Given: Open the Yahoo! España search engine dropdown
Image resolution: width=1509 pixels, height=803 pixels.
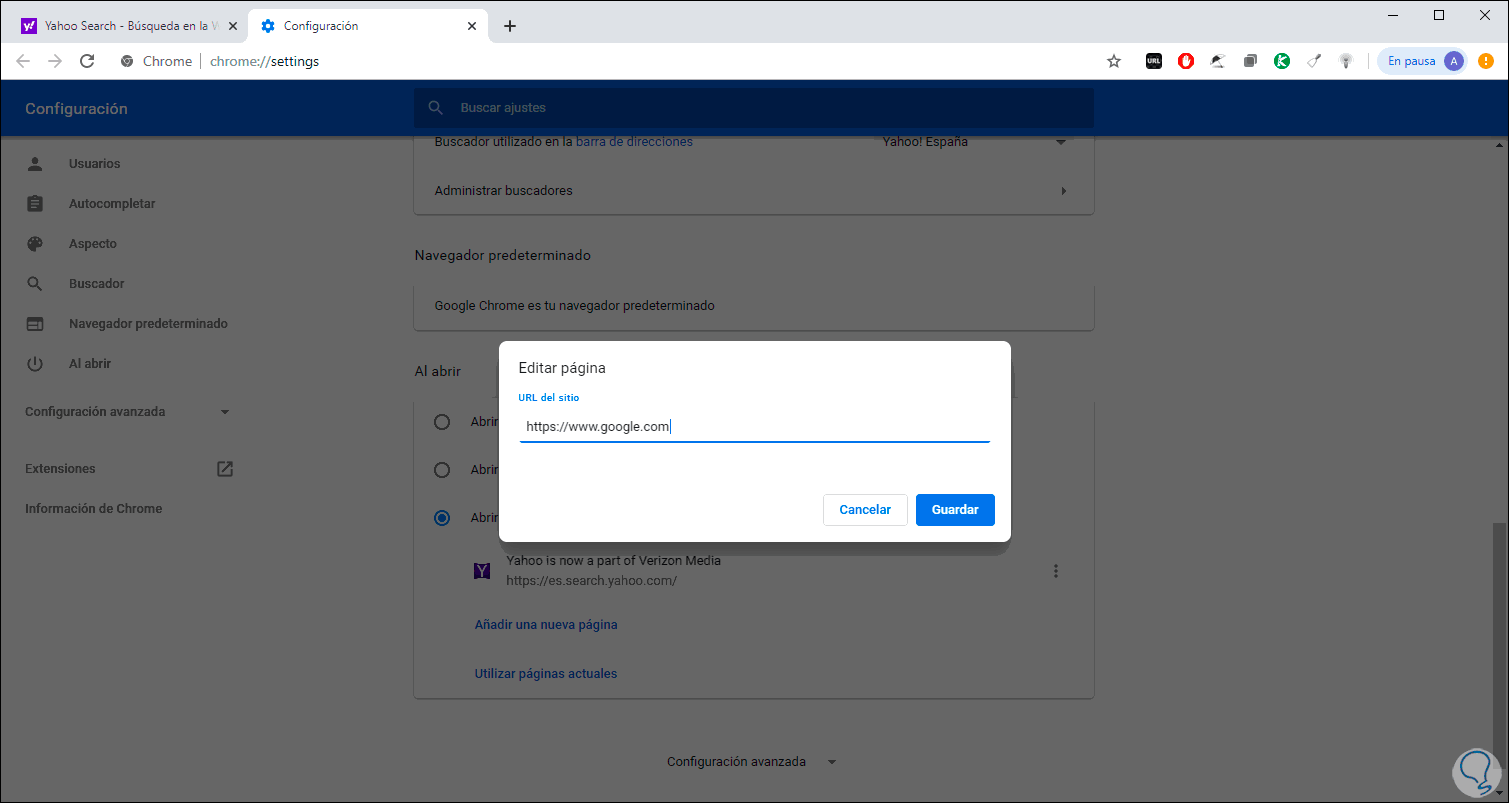Looking at the screenshot, I should point(1061,142).
